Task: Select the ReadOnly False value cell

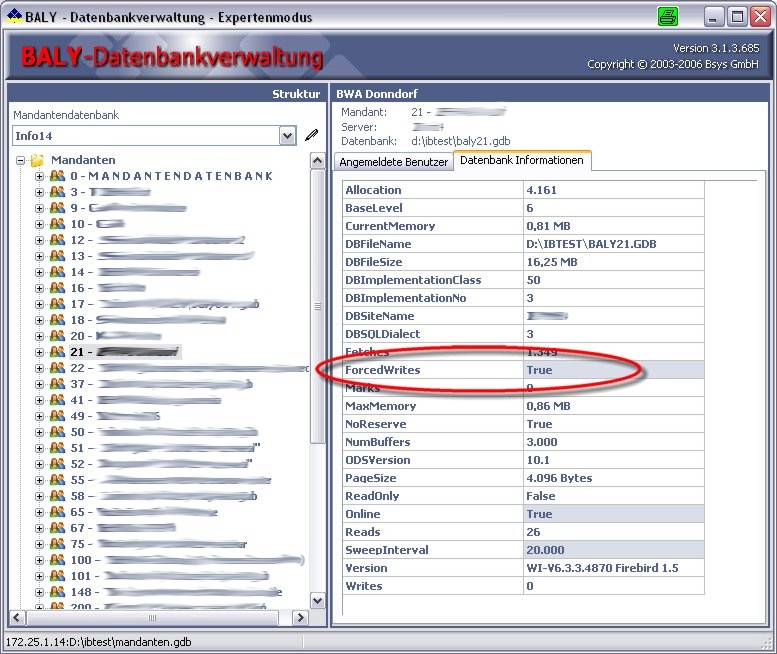Action: tap(613, 496)
